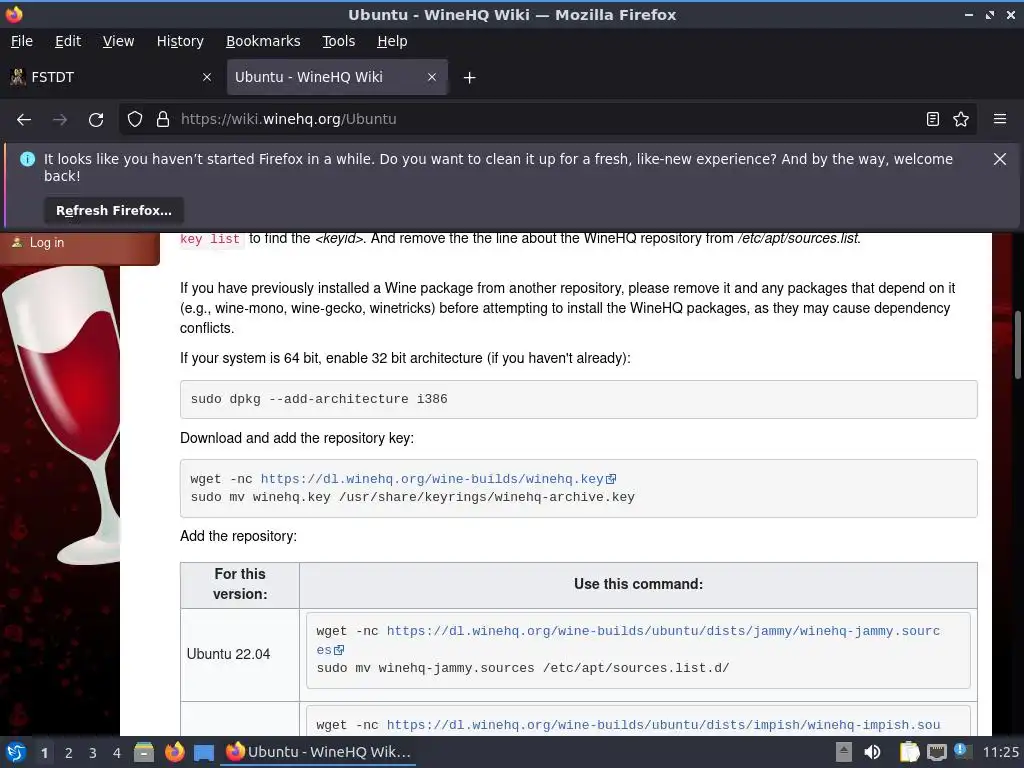Click the removable media eject tray icon

click(844, 752)
